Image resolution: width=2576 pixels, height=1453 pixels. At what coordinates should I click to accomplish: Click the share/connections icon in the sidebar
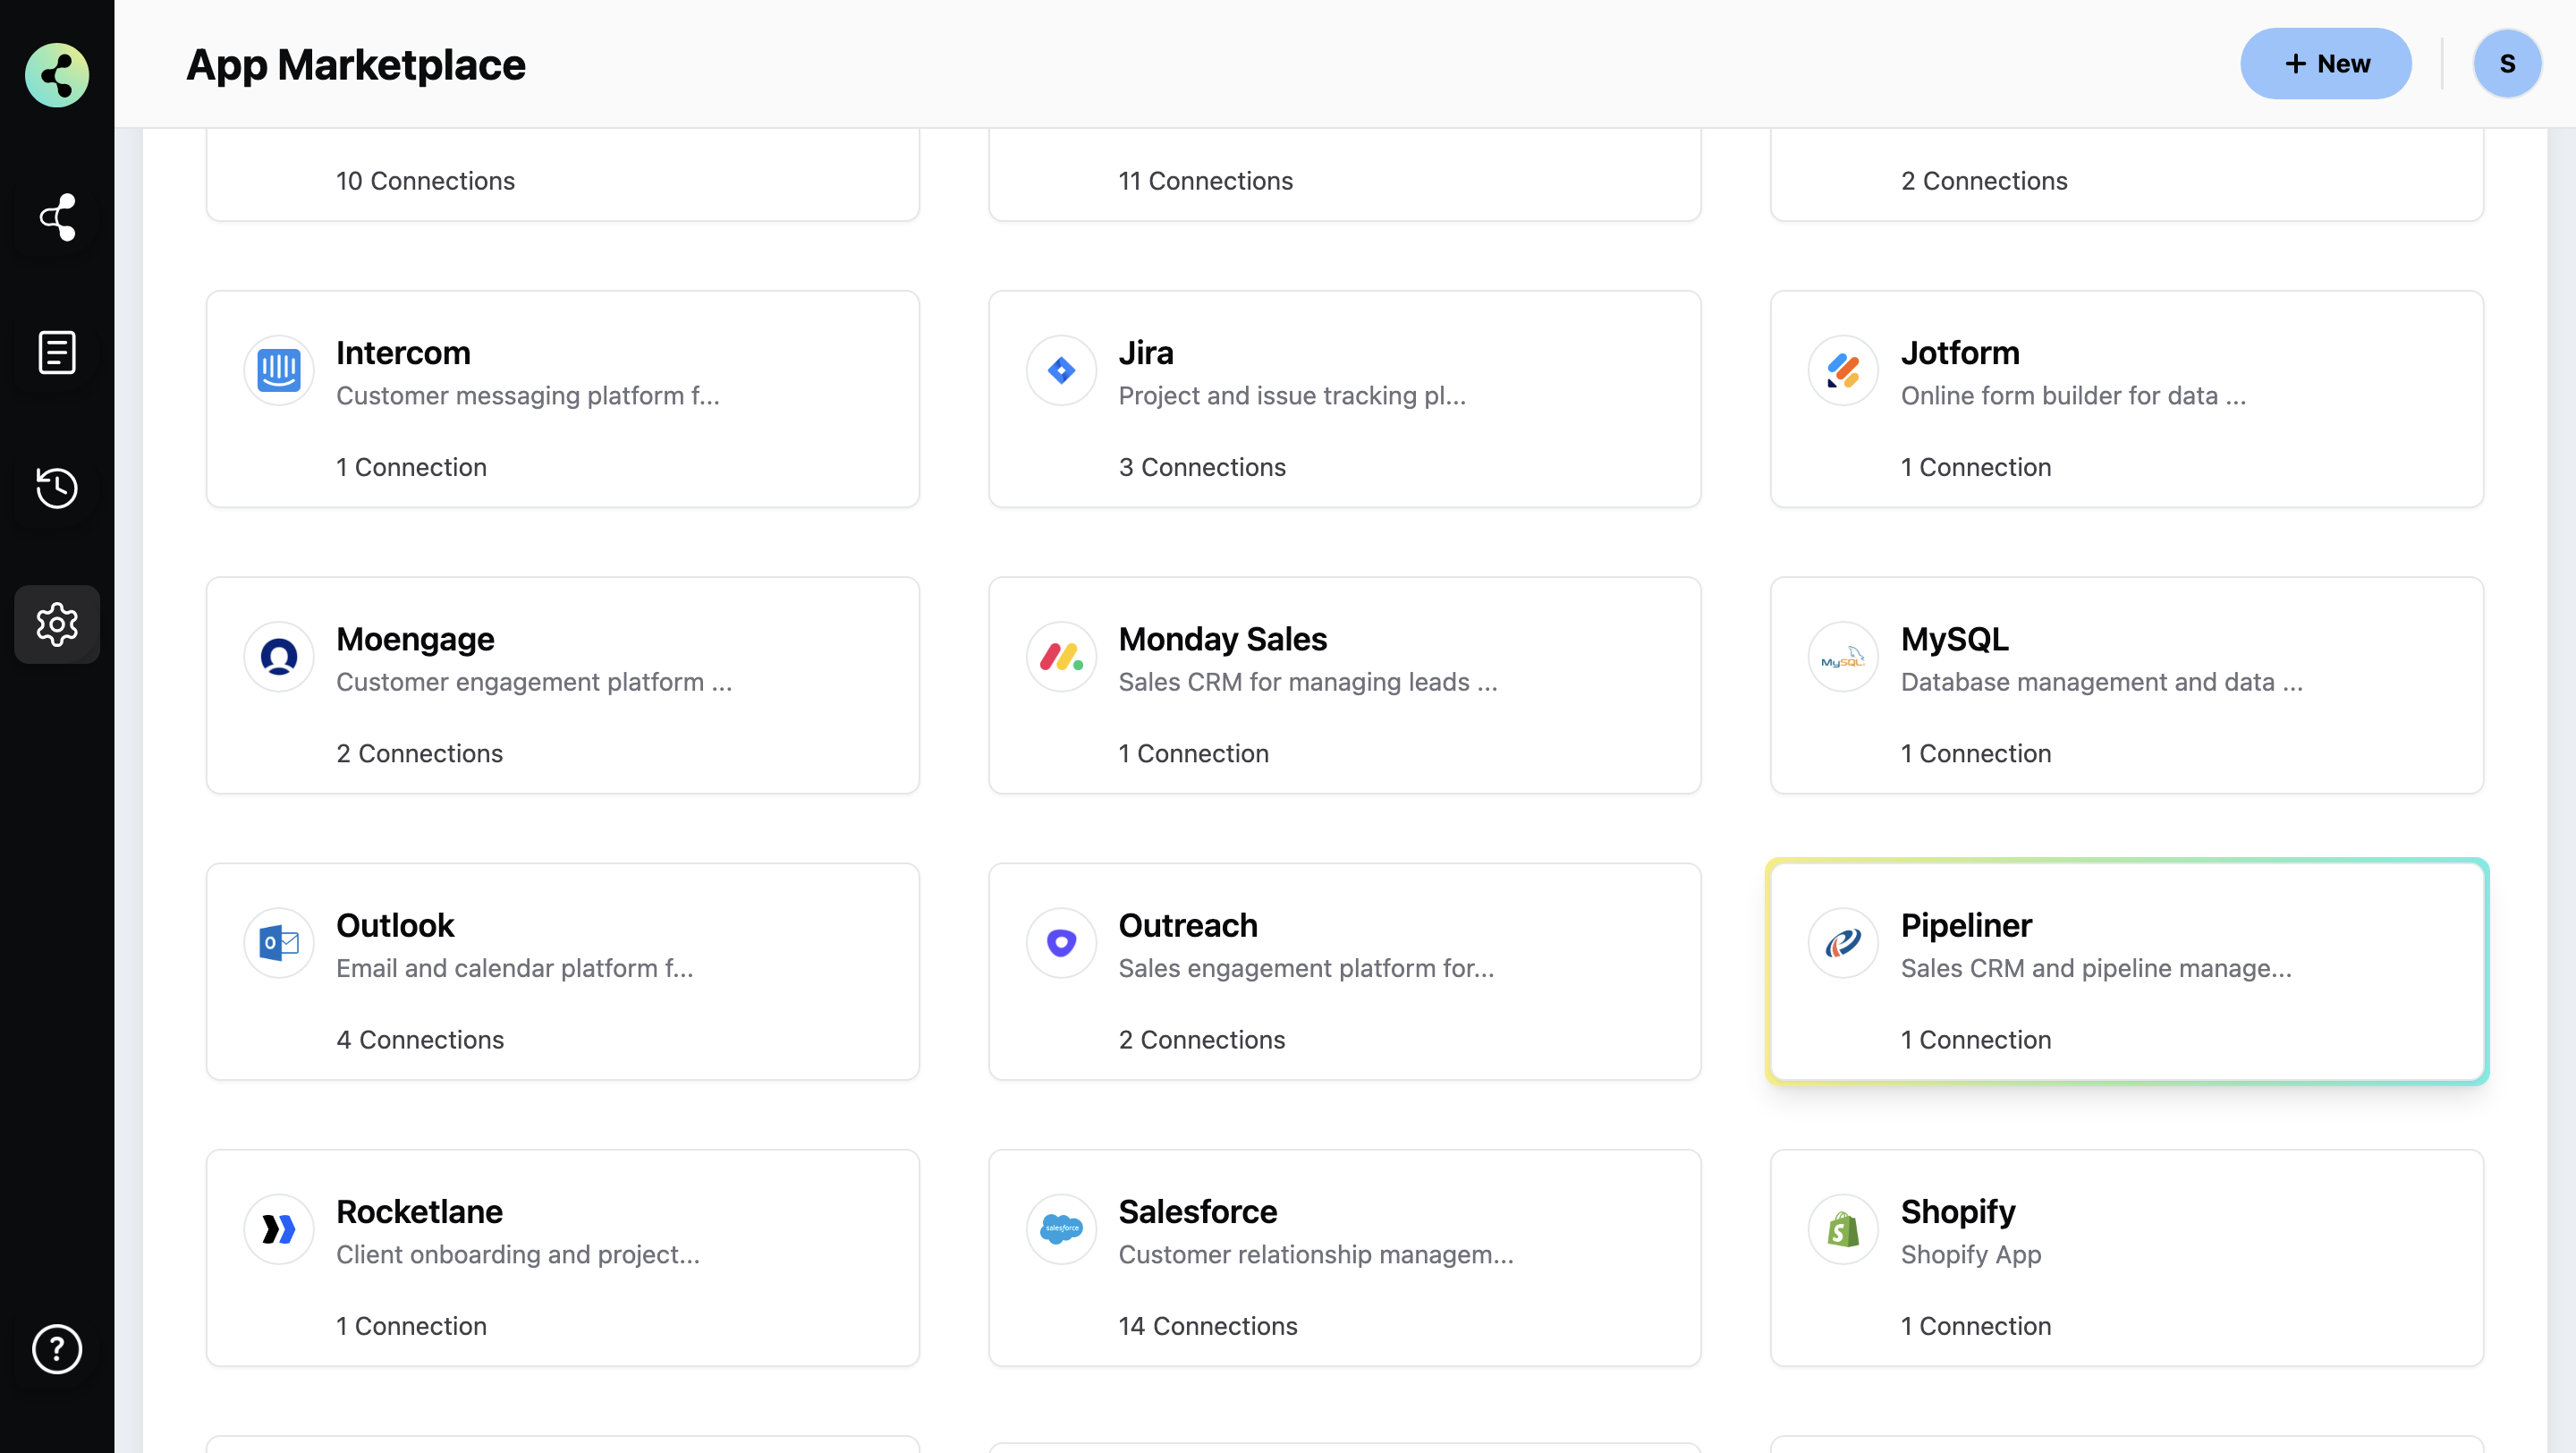(56, 218)
